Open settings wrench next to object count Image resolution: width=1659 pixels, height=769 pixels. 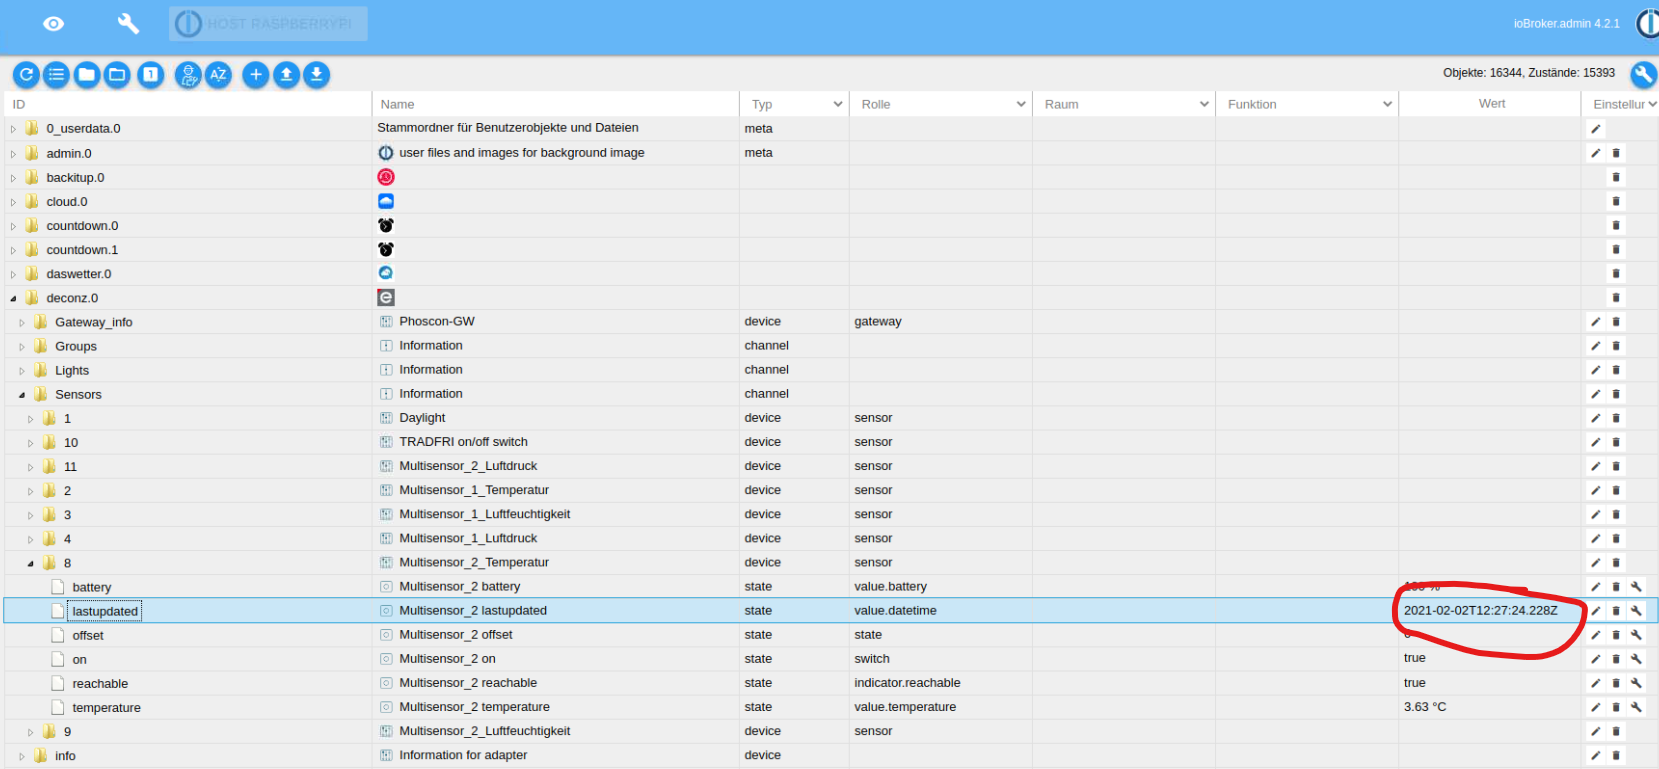point(1643,74)
